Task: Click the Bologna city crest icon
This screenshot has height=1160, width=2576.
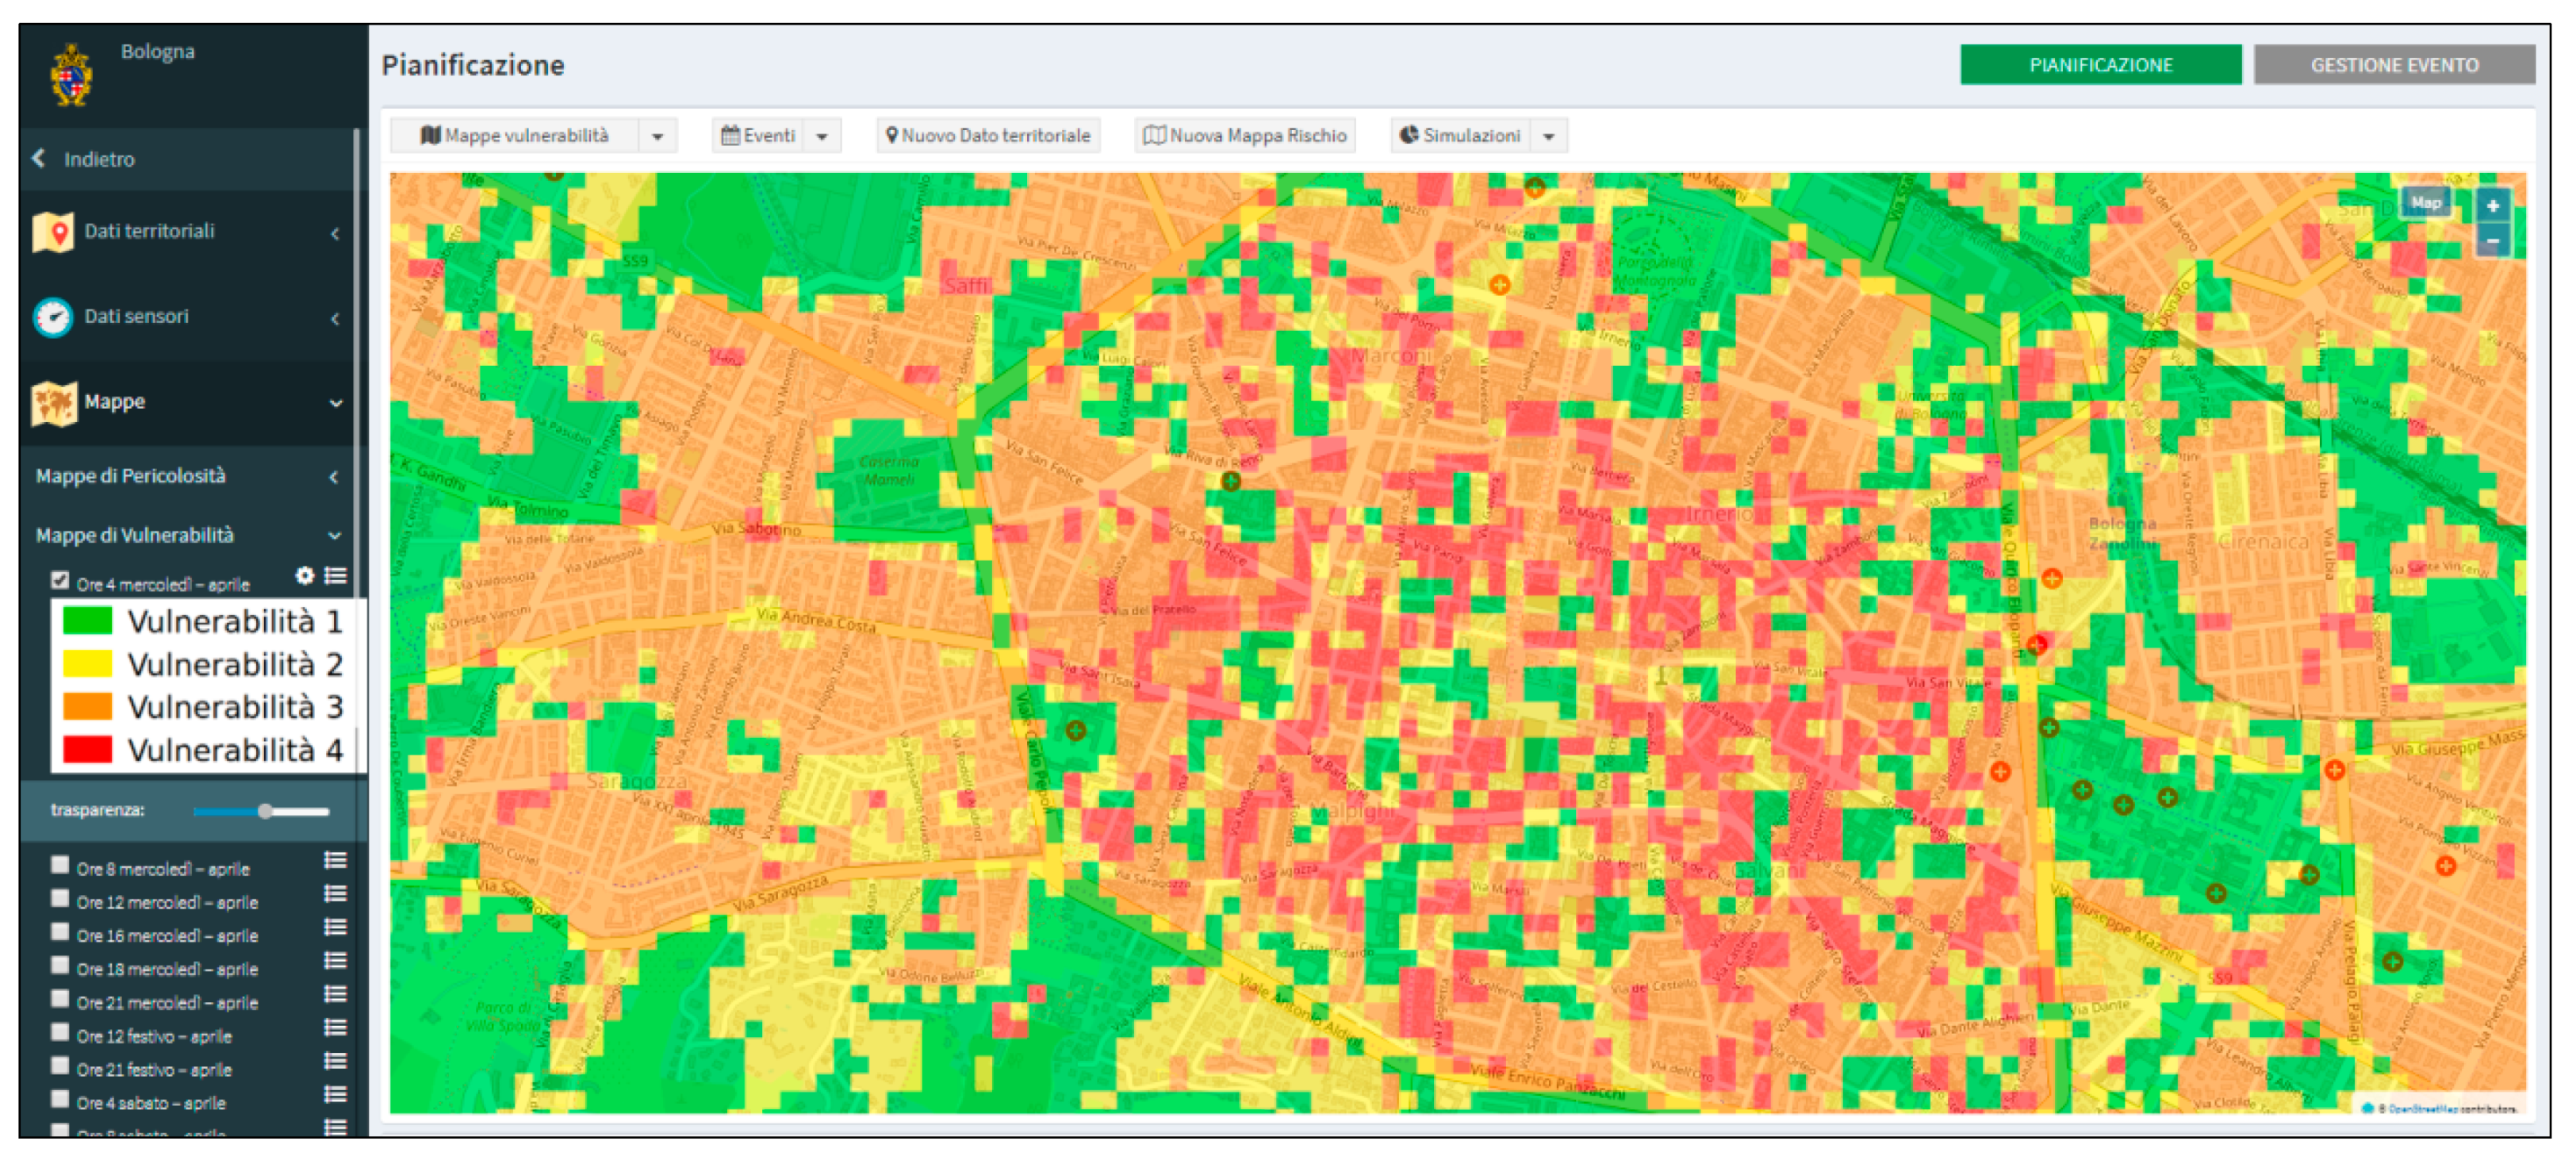Action: point(71,75)
